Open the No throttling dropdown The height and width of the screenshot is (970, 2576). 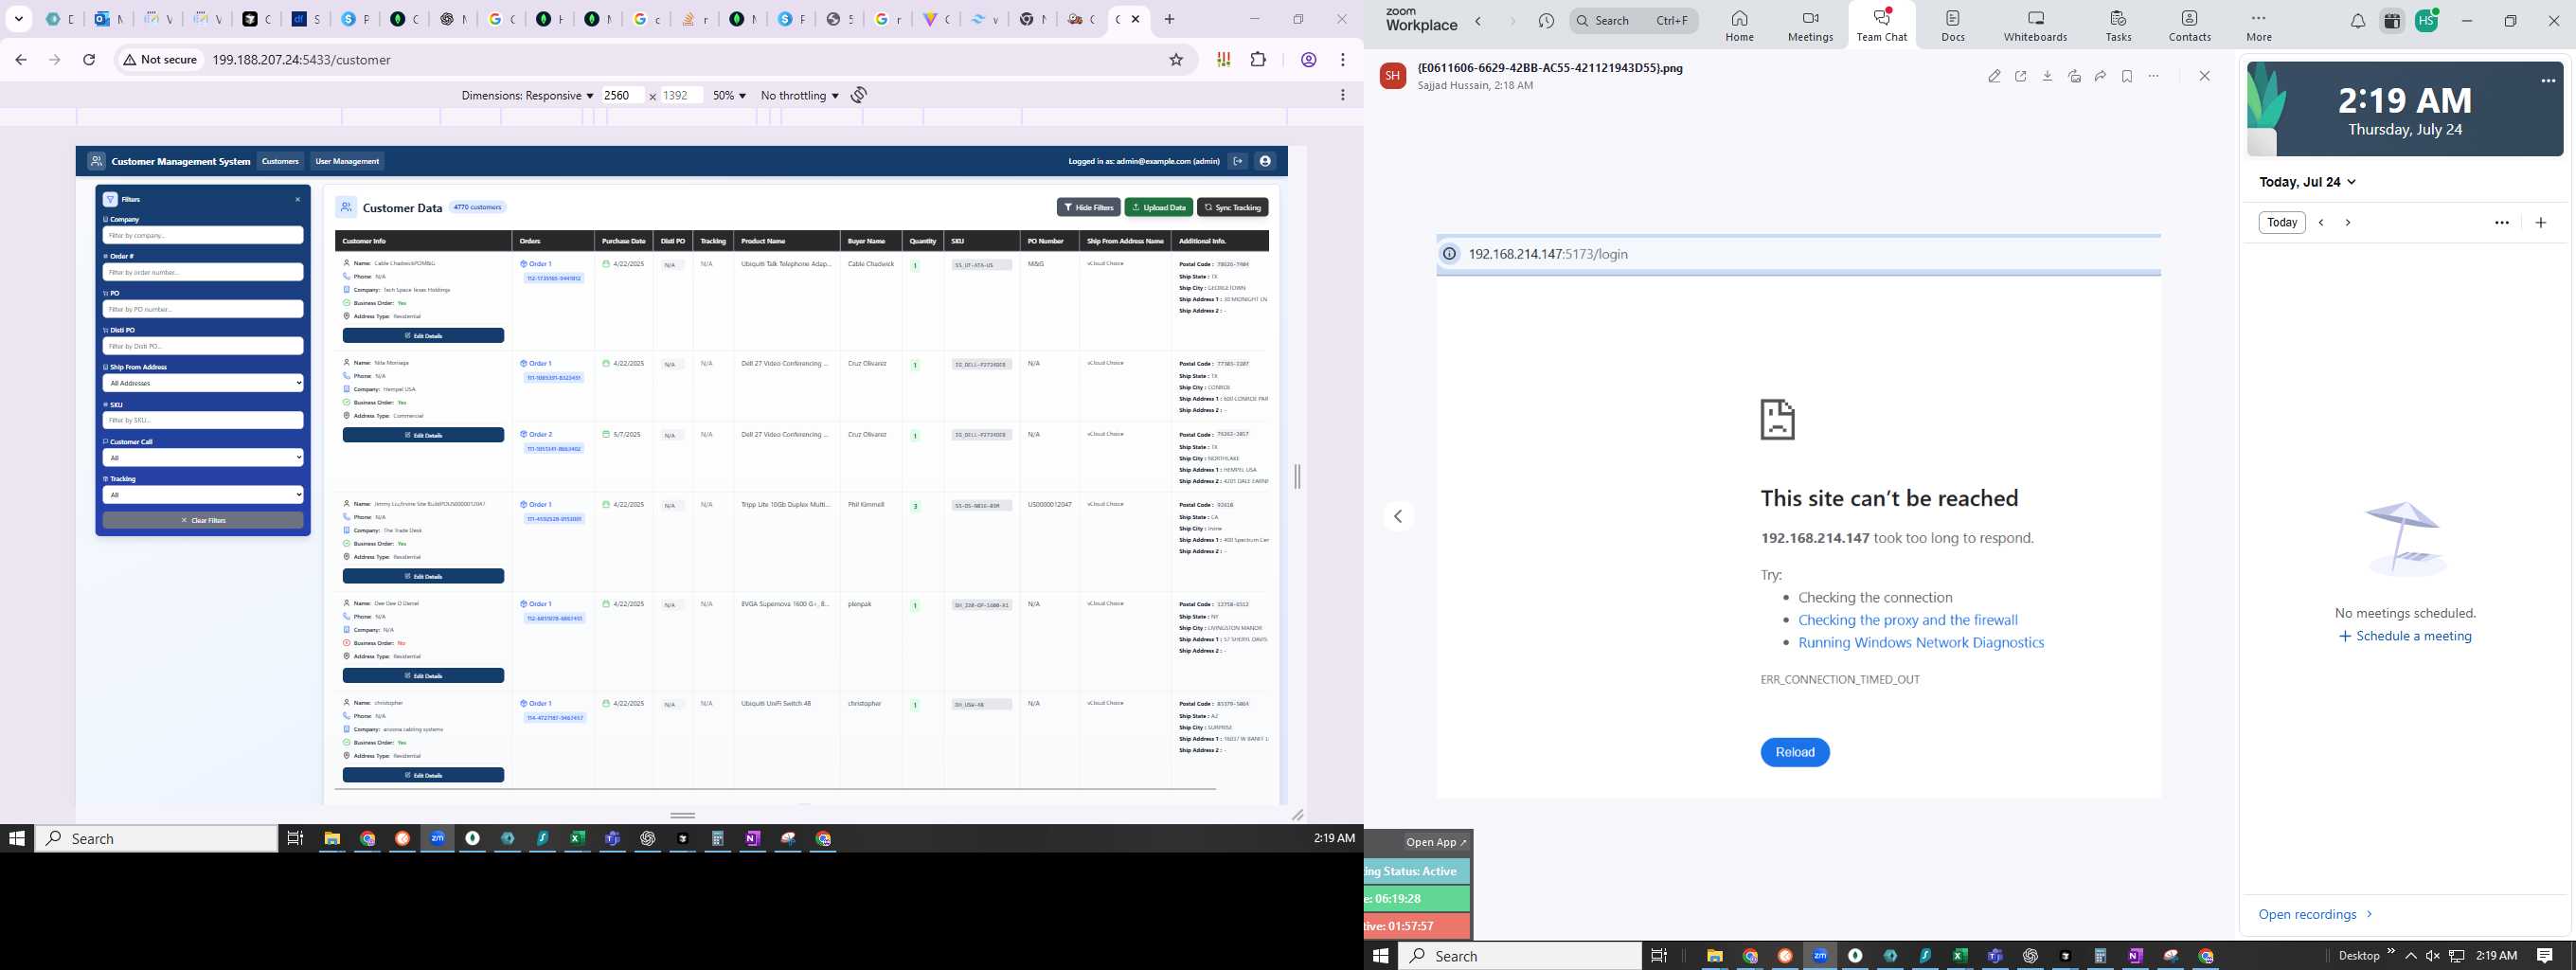point(799,95)
